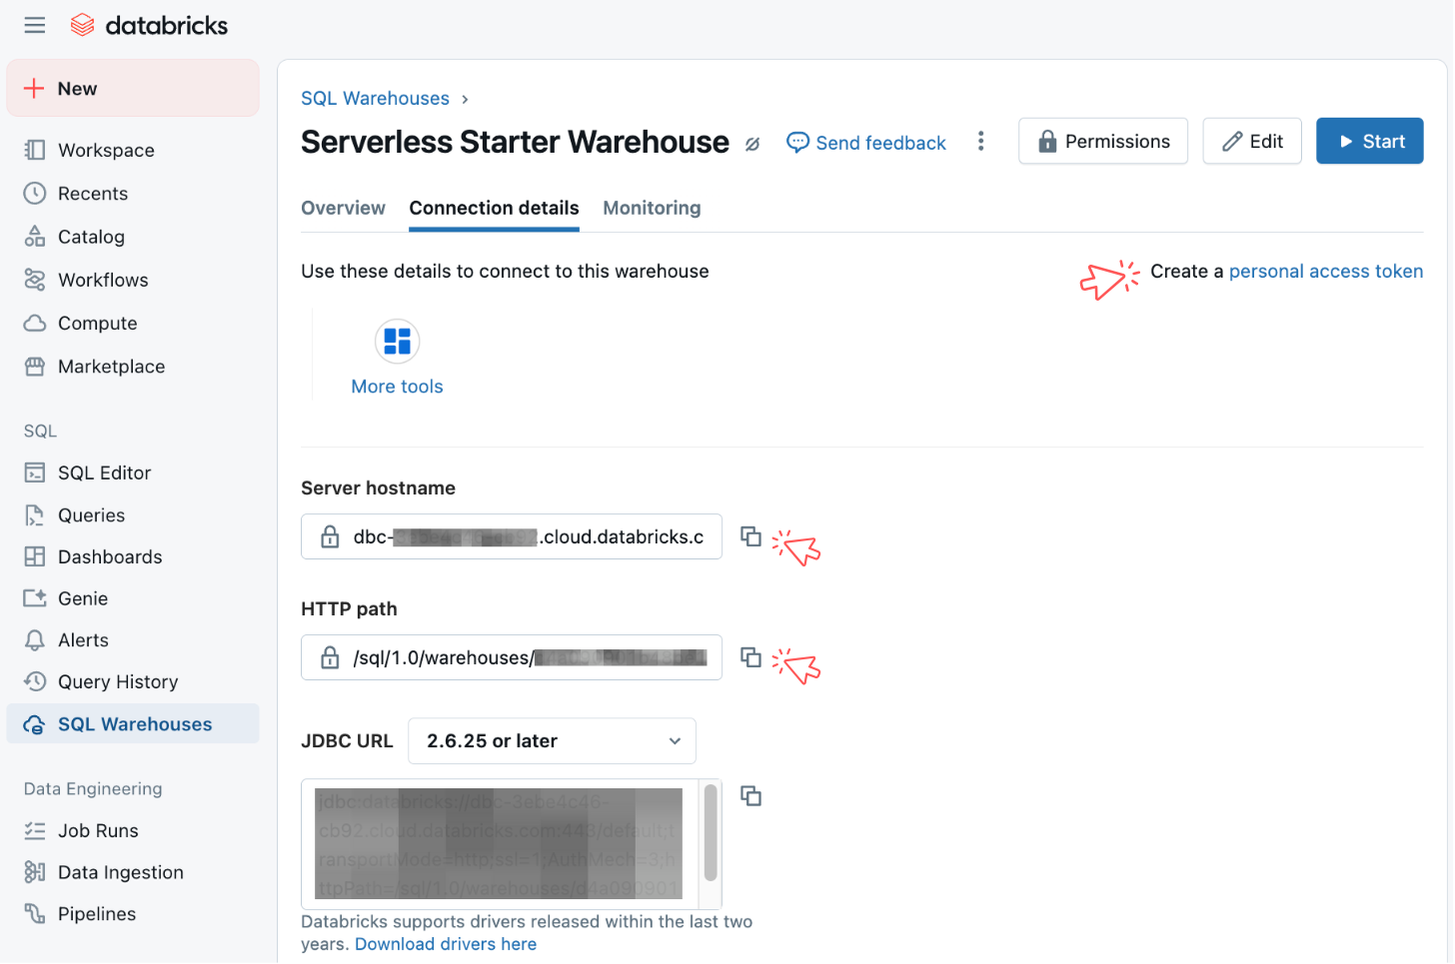Click the Job Runs list icon
The width and height of the screenshot is (1455, 964).
pos(35,830)
